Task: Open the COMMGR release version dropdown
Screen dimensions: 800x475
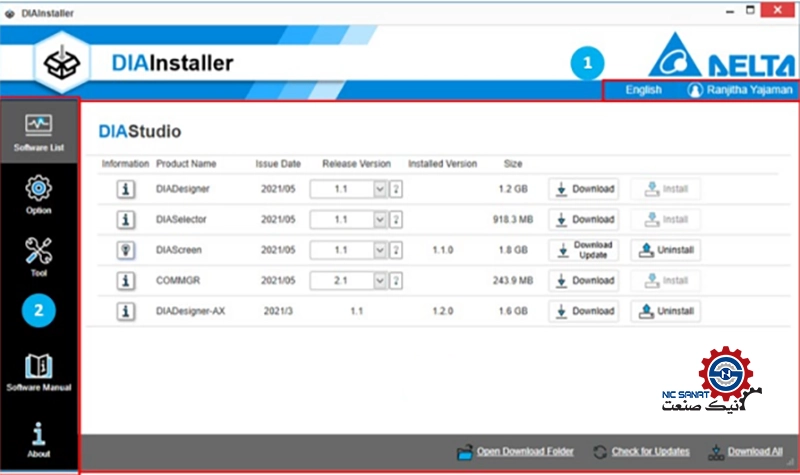Action: click(379, 281)
